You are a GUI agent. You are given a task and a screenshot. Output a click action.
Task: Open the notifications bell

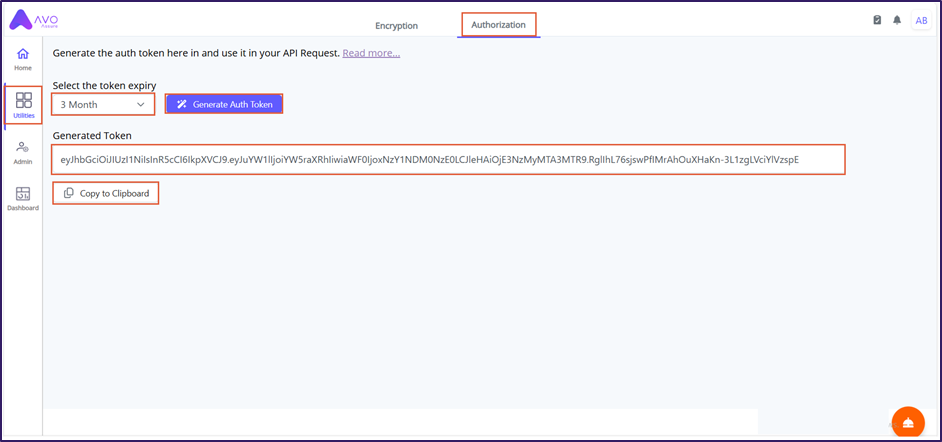[897, 20]
